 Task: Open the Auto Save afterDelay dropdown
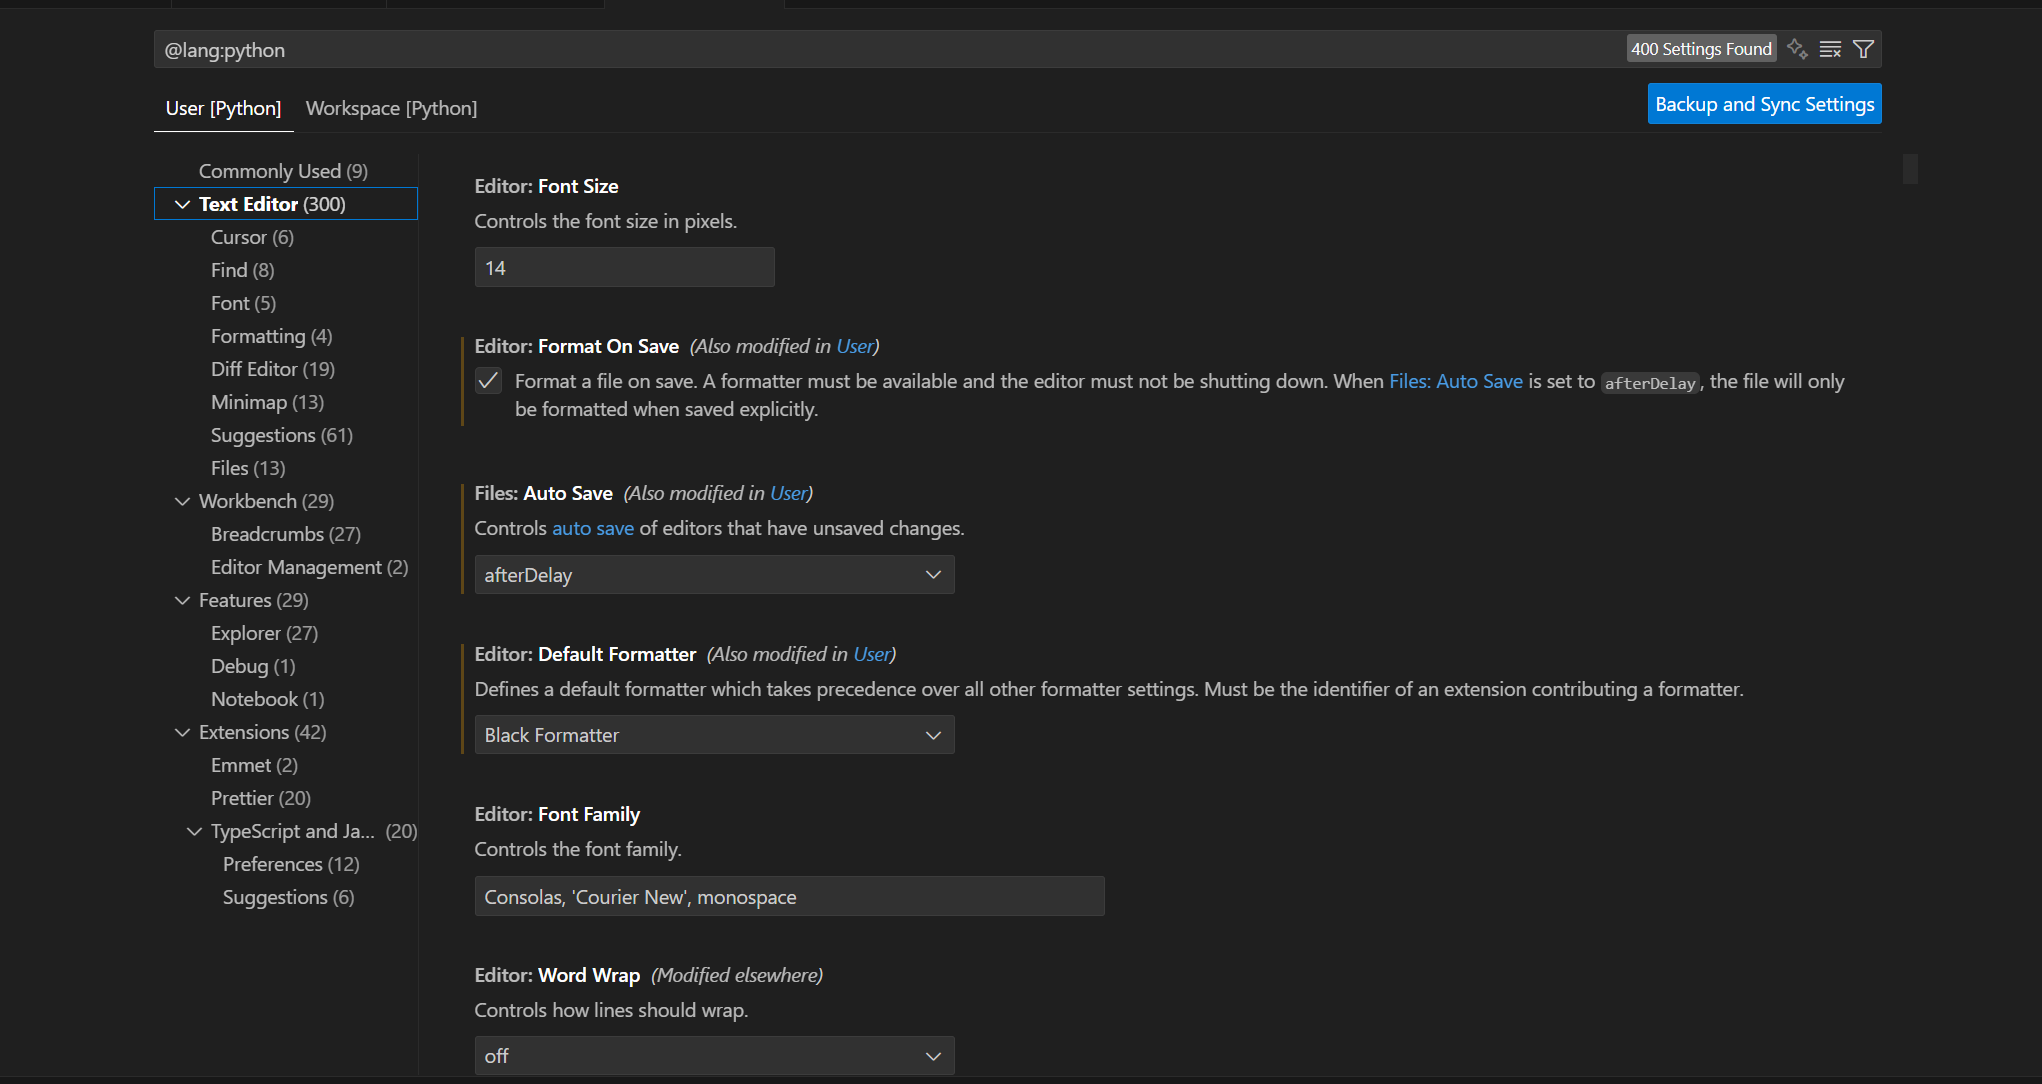click(714, 575)
